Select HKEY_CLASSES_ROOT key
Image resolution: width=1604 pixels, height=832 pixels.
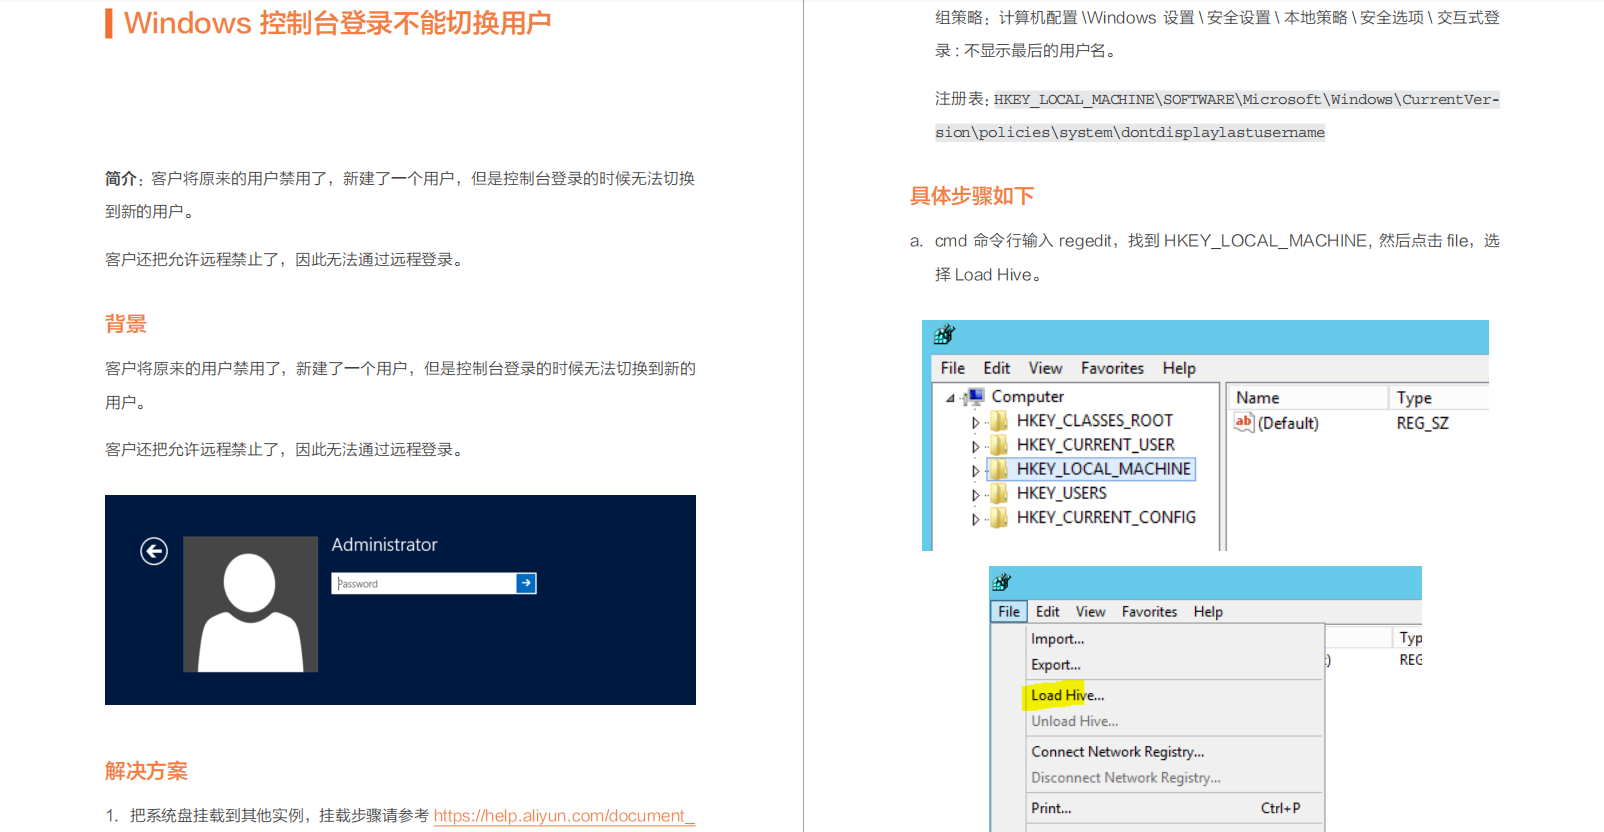(x=1094, y=421)
